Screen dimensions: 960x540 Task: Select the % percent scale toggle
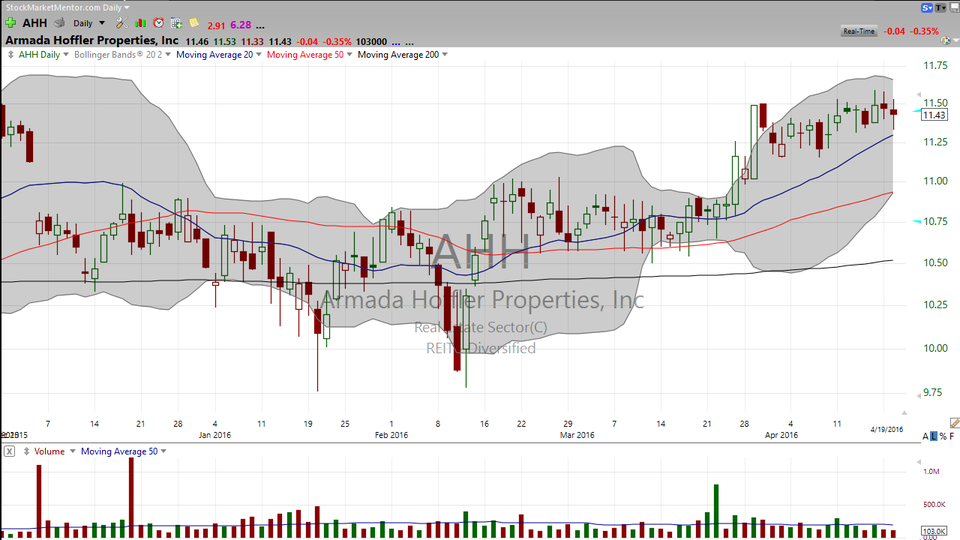(943, 436)
